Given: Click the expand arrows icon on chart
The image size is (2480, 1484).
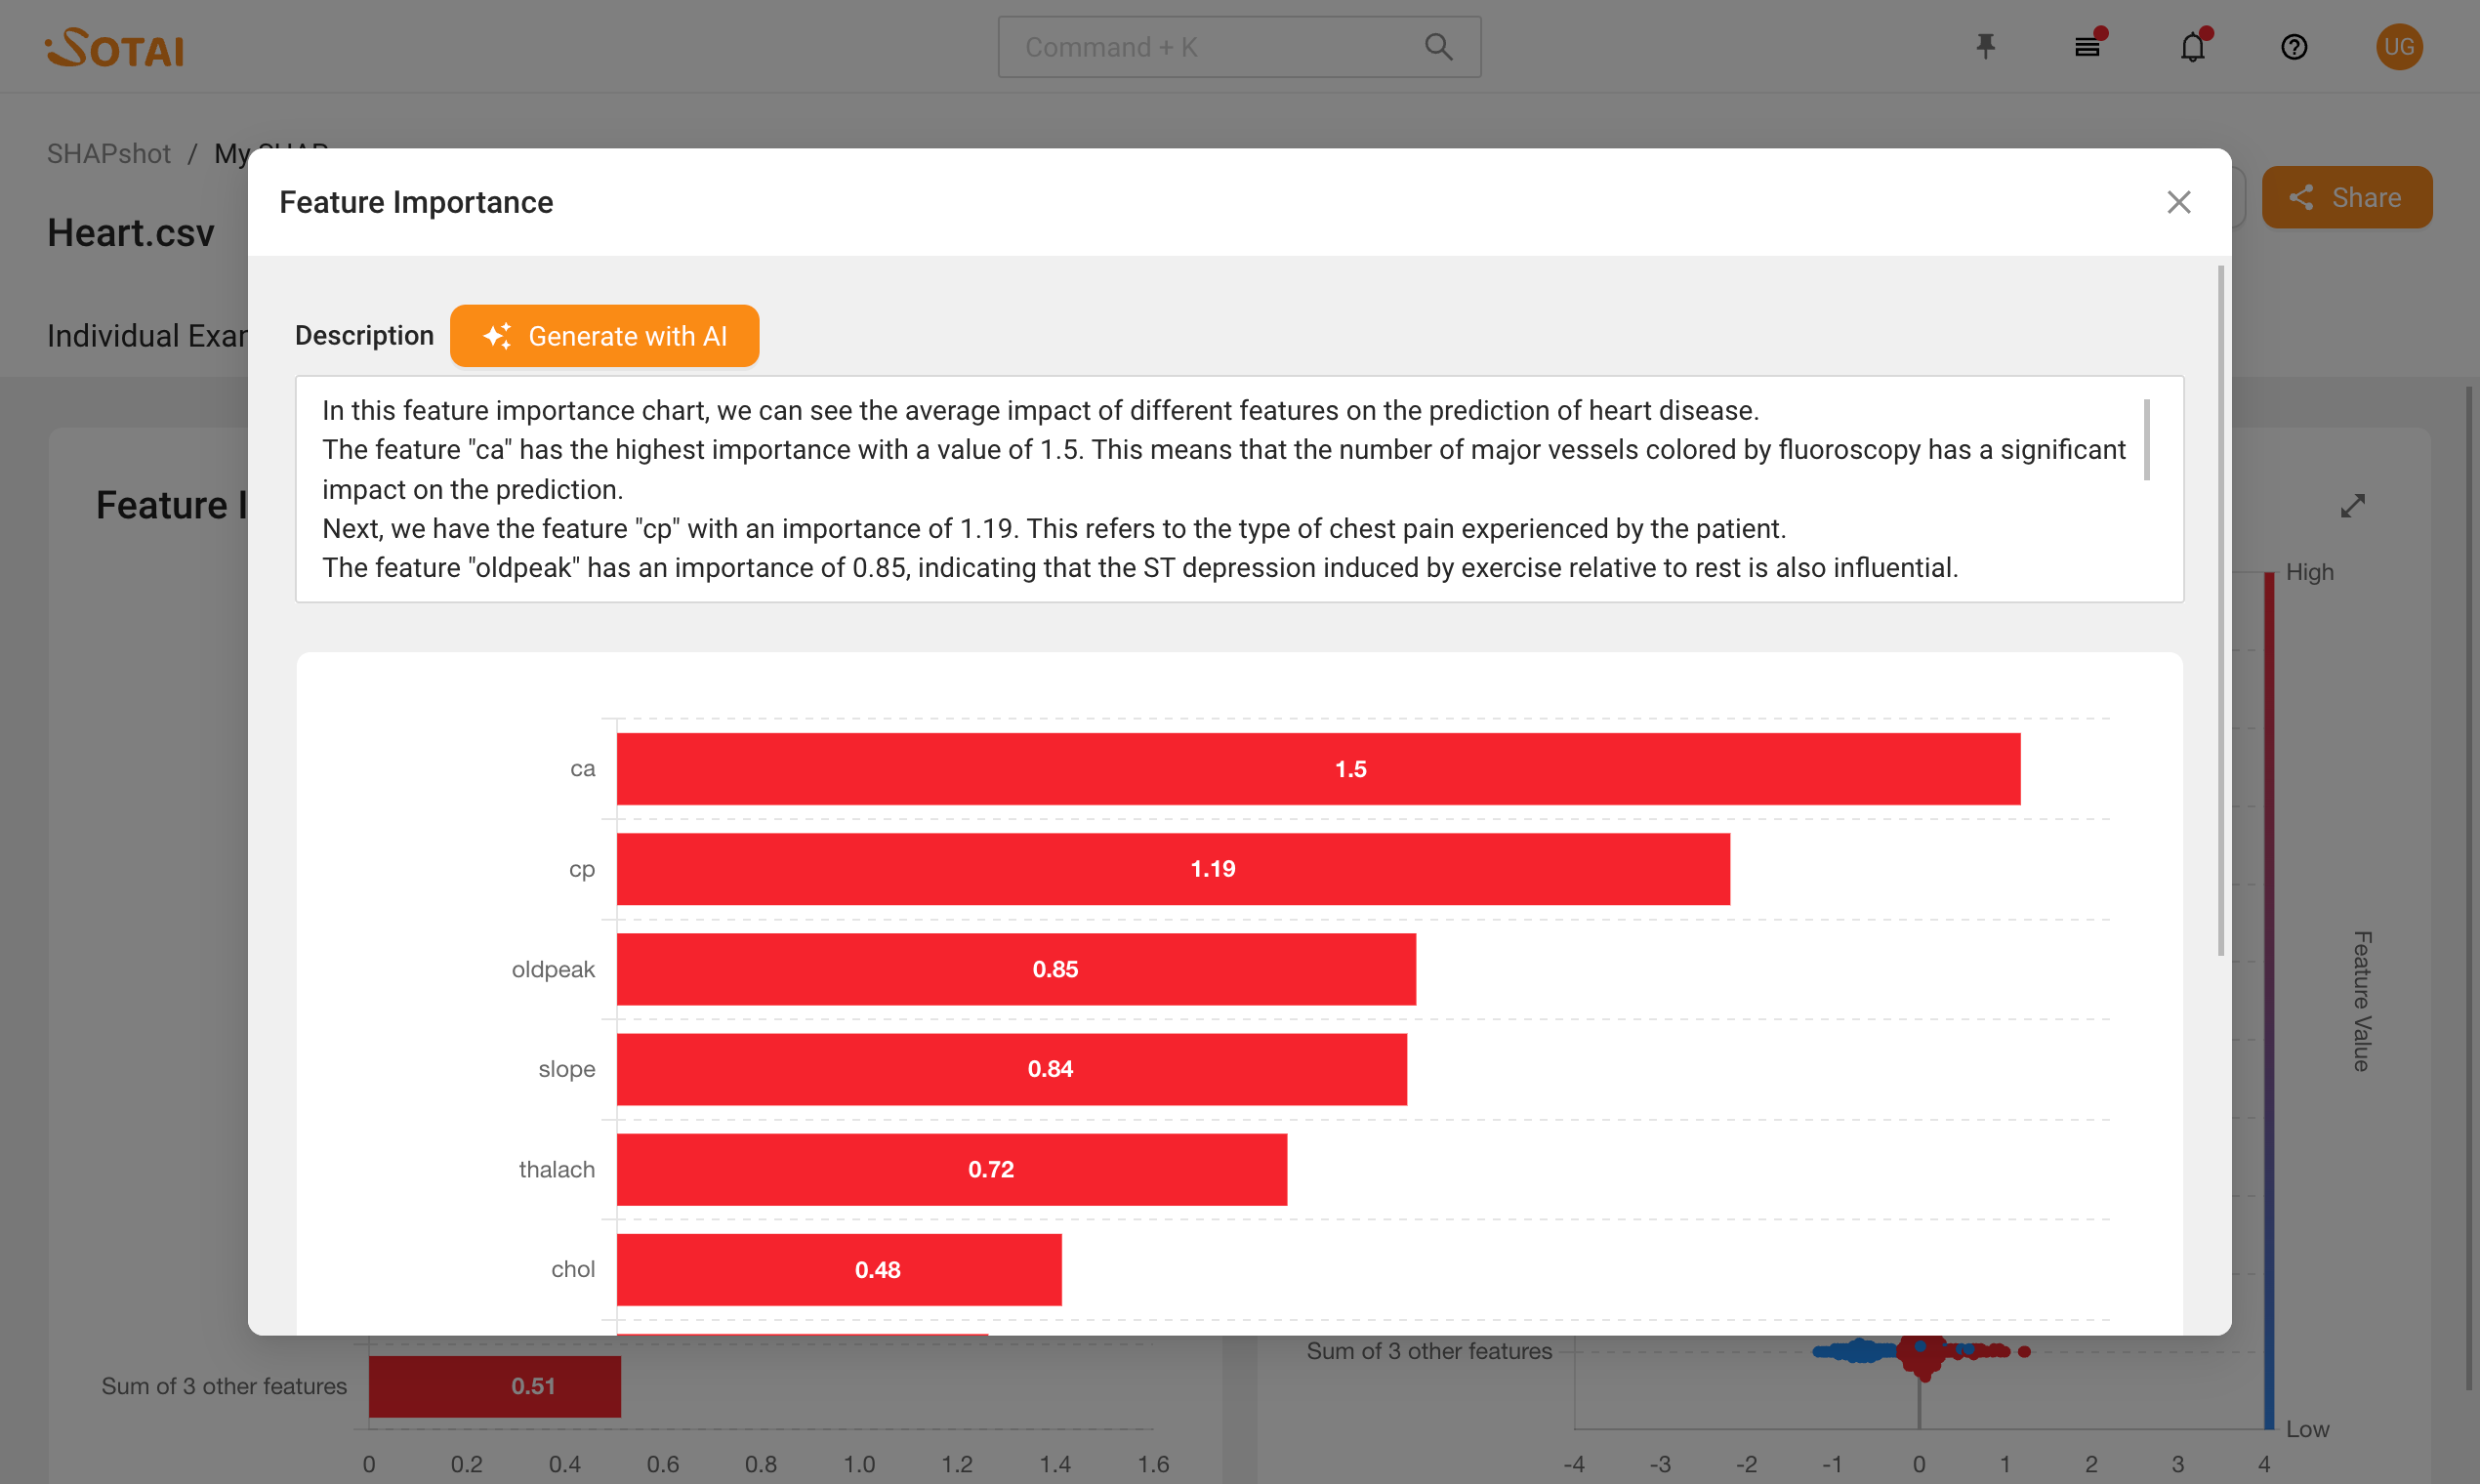Looking at the screenshot, I should pos(2352,506).
